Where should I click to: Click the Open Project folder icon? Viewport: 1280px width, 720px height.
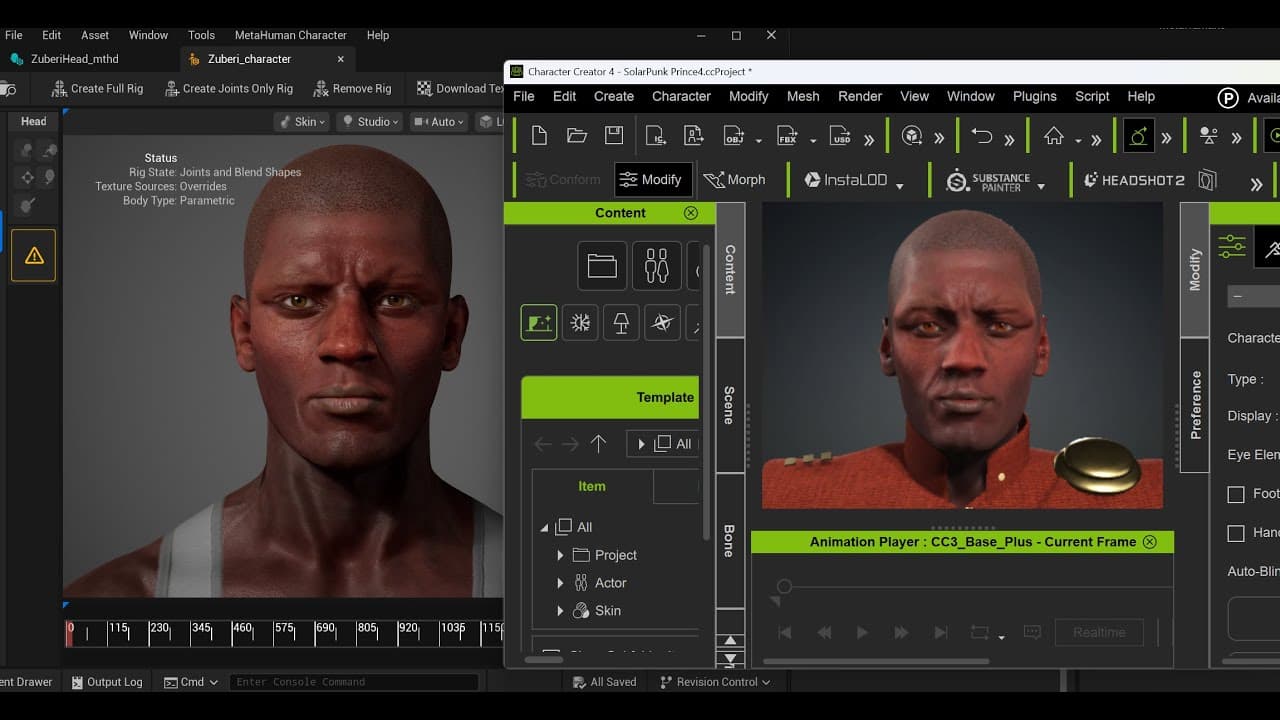click(577, 136)
